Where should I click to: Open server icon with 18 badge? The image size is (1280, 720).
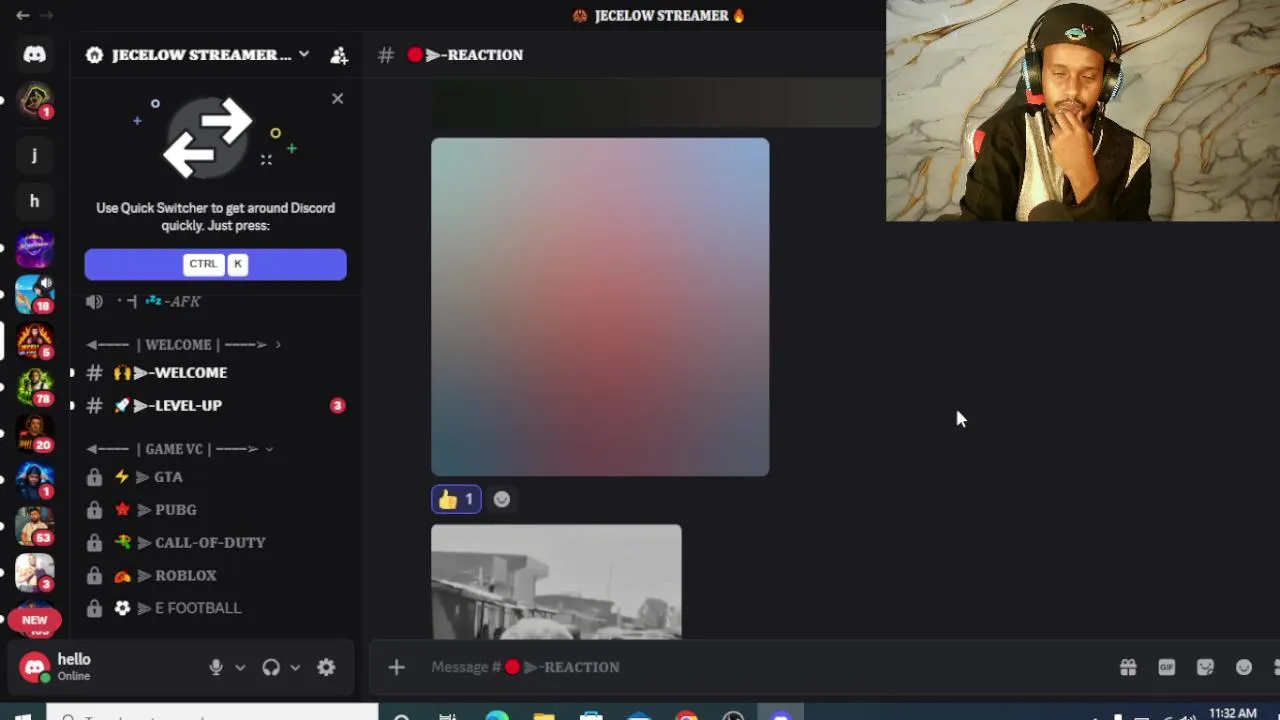[x=35, y=294]
